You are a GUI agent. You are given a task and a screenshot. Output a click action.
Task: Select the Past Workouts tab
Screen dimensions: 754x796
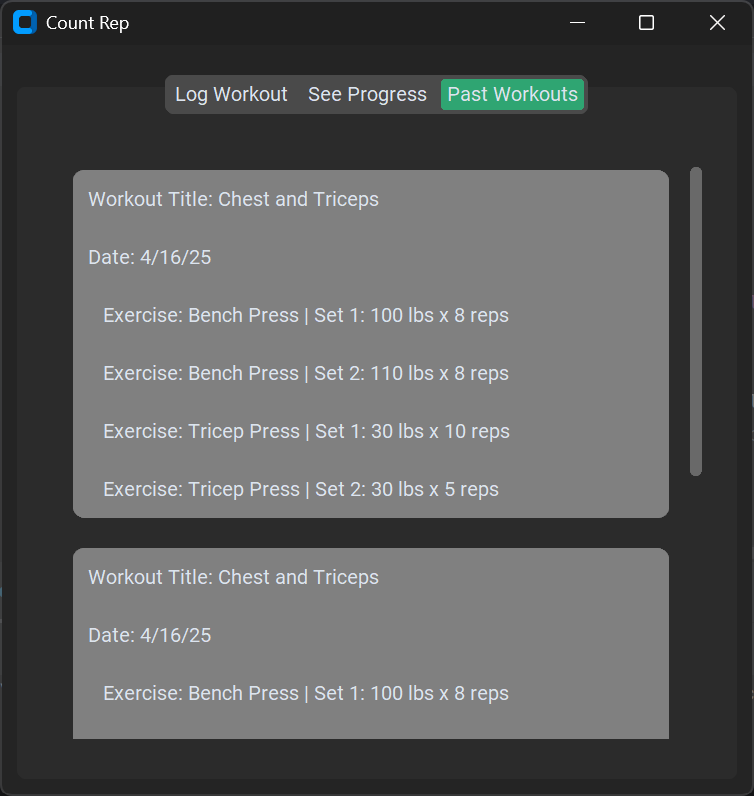click(x=512, y=95)
